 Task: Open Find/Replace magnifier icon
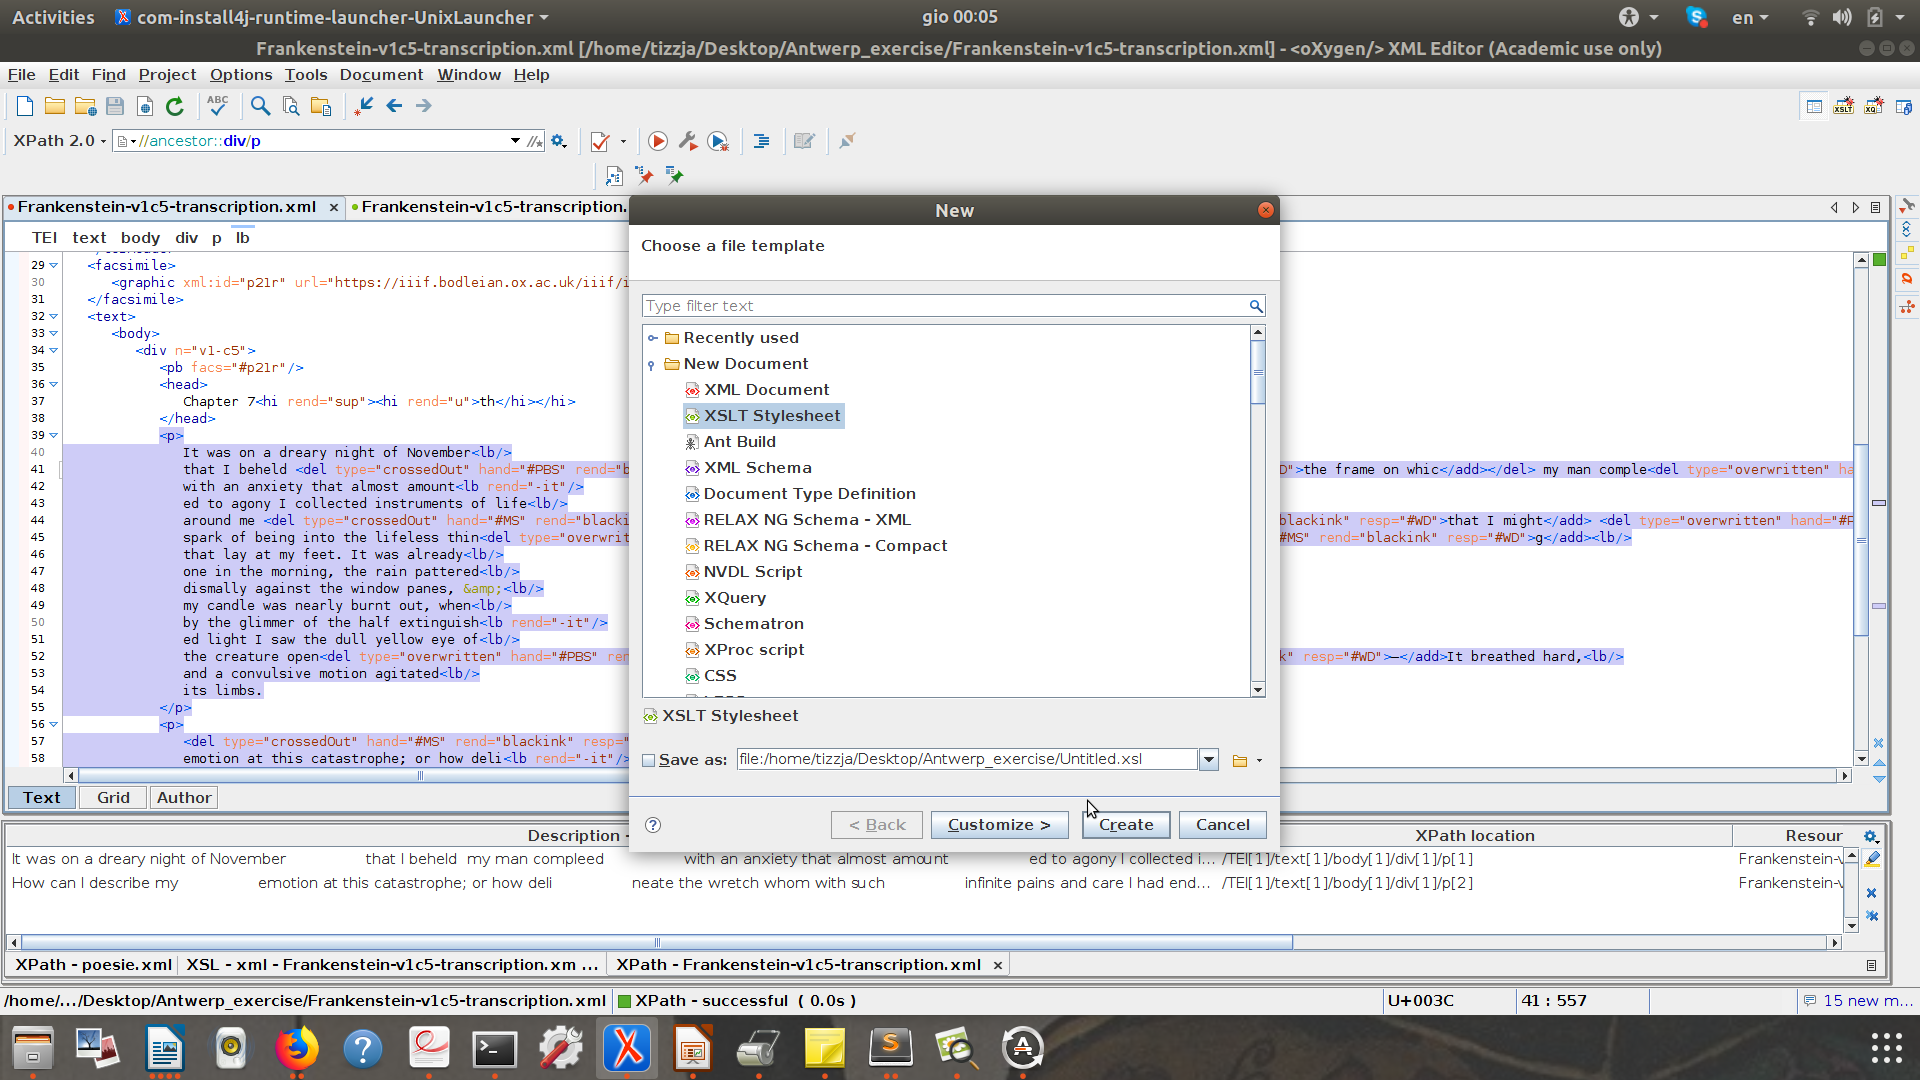pos(260,106)
